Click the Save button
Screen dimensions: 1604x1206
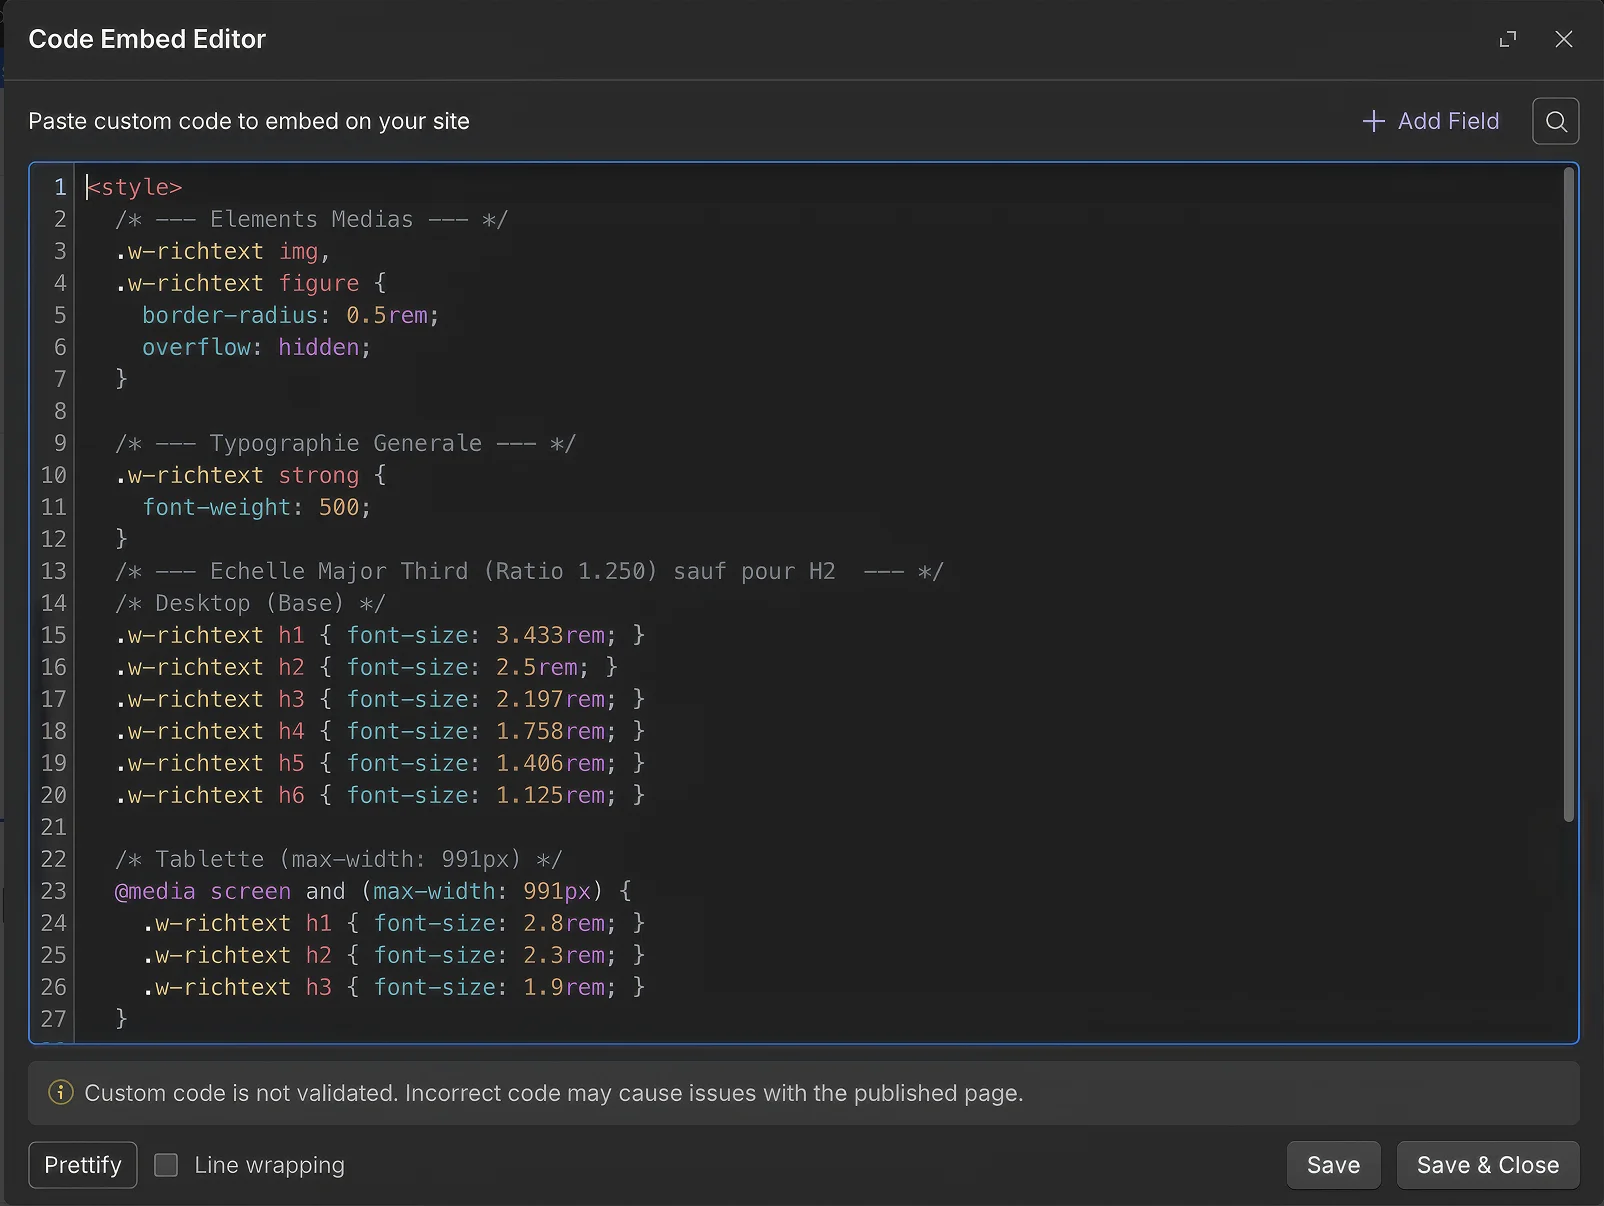(1333, 1164)
